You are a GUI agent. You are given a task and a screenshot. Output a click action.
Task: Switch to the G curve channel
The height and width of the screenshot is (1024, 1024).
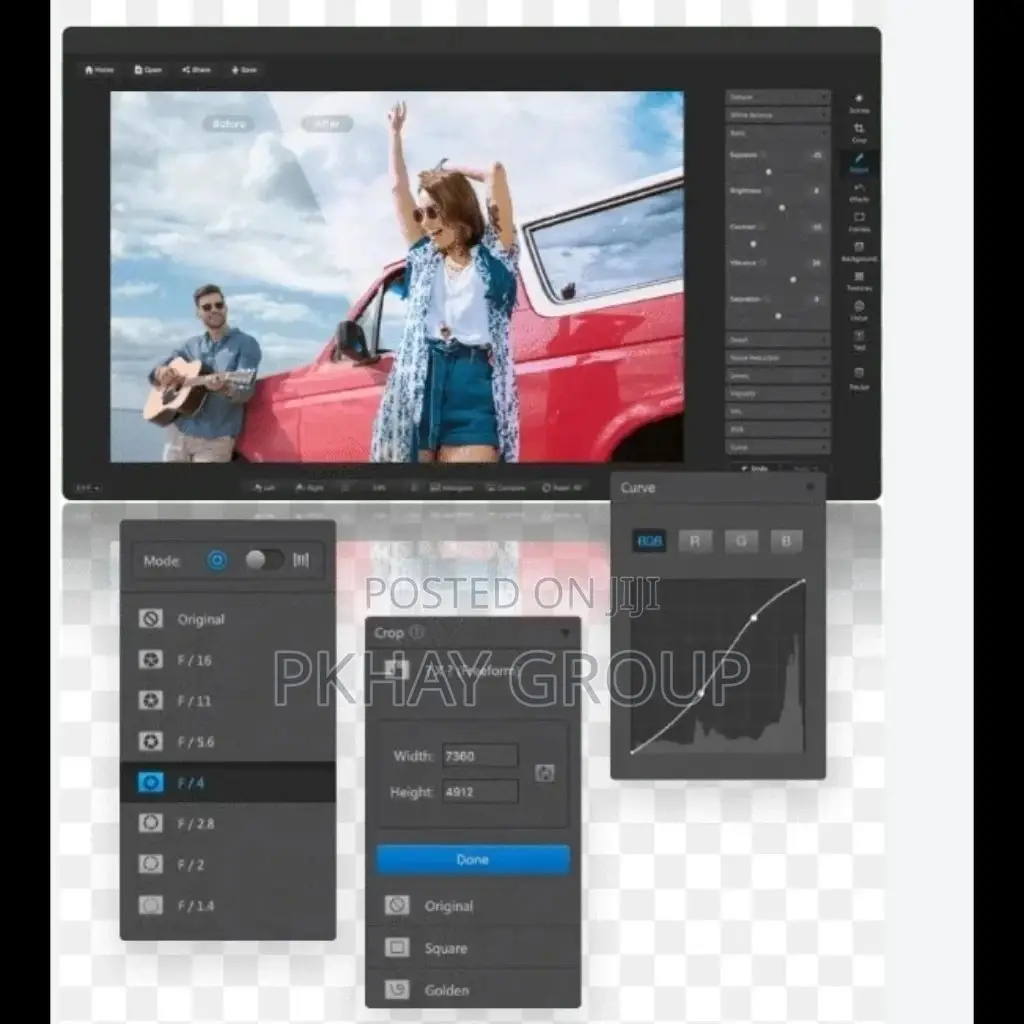tap(741, 541)
